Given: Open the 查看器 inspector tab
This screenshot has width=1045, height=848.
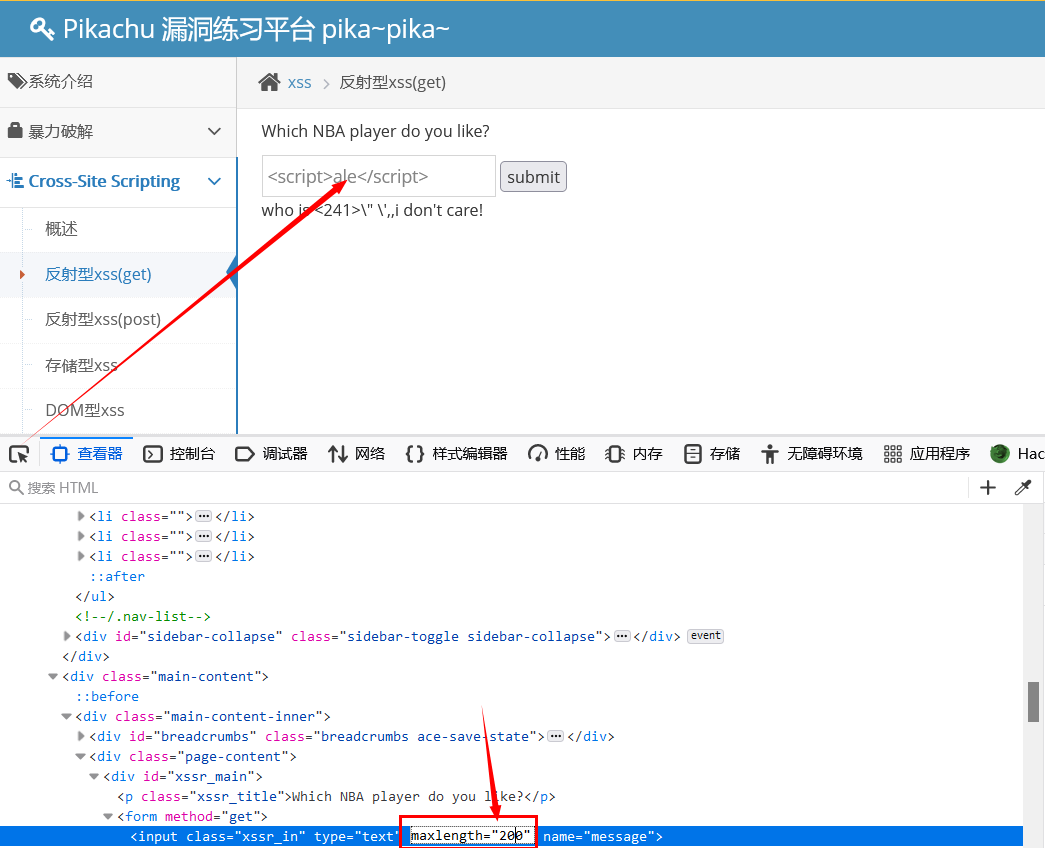Looking at the screenshot, I should tap(87, 454).
